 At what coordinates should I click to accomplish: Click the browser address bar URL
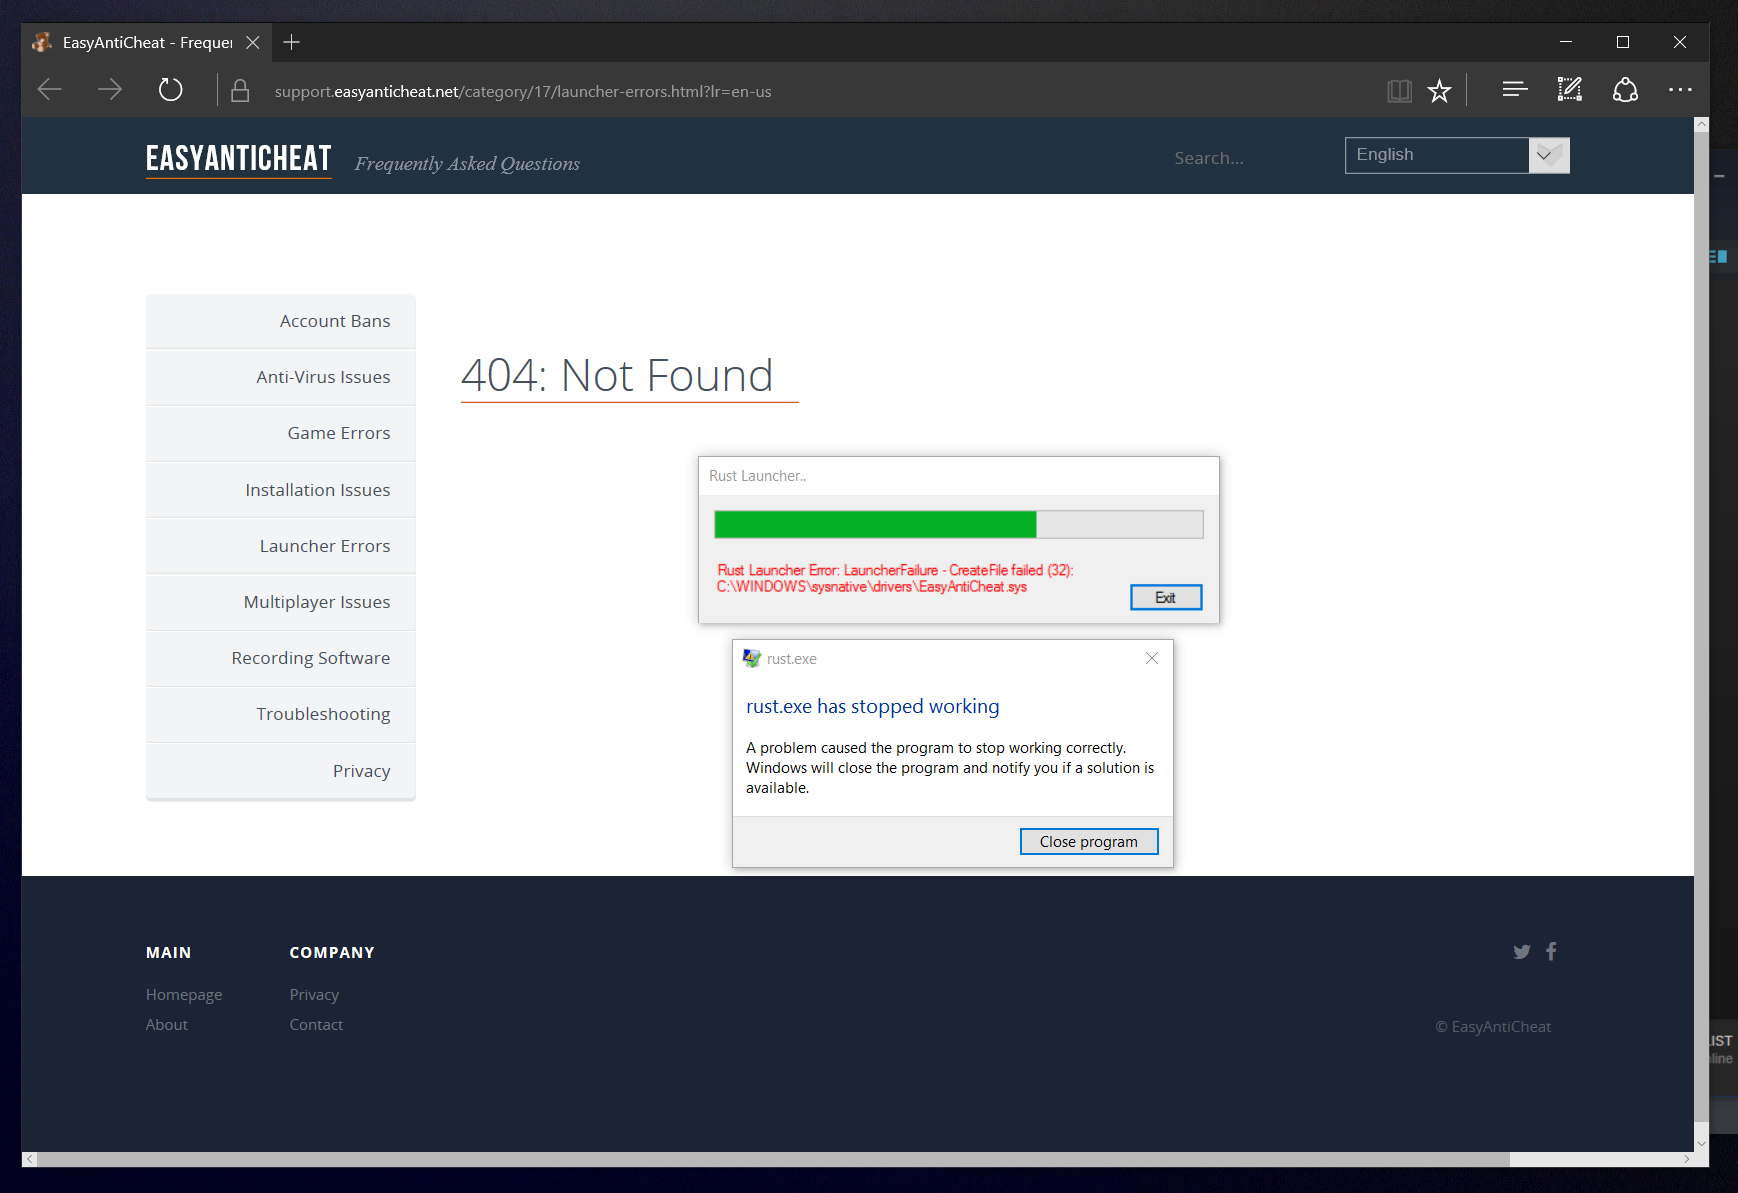click(x=523, y=91)
